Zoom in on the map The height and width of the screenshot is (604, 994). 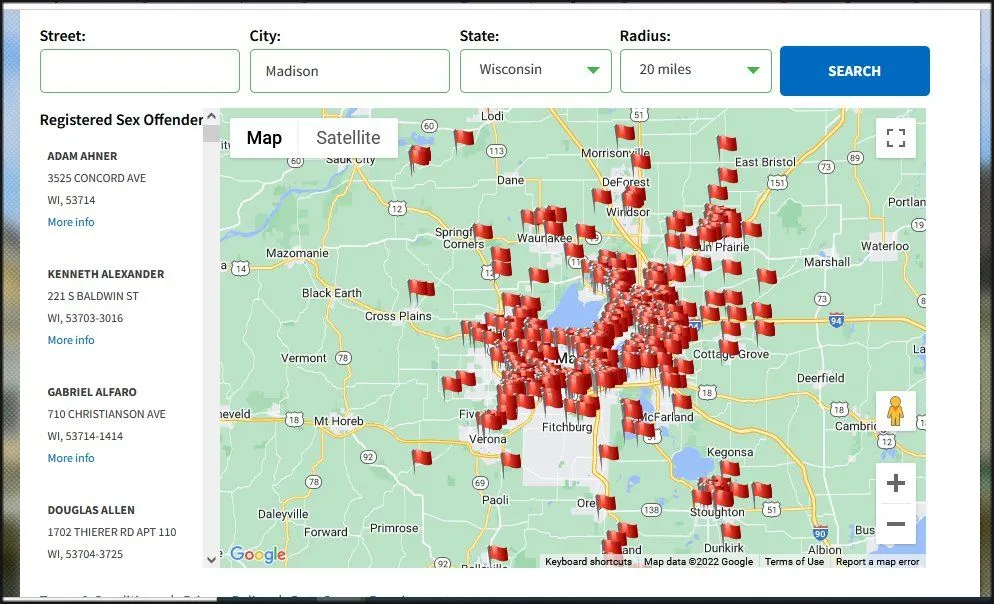895,484
